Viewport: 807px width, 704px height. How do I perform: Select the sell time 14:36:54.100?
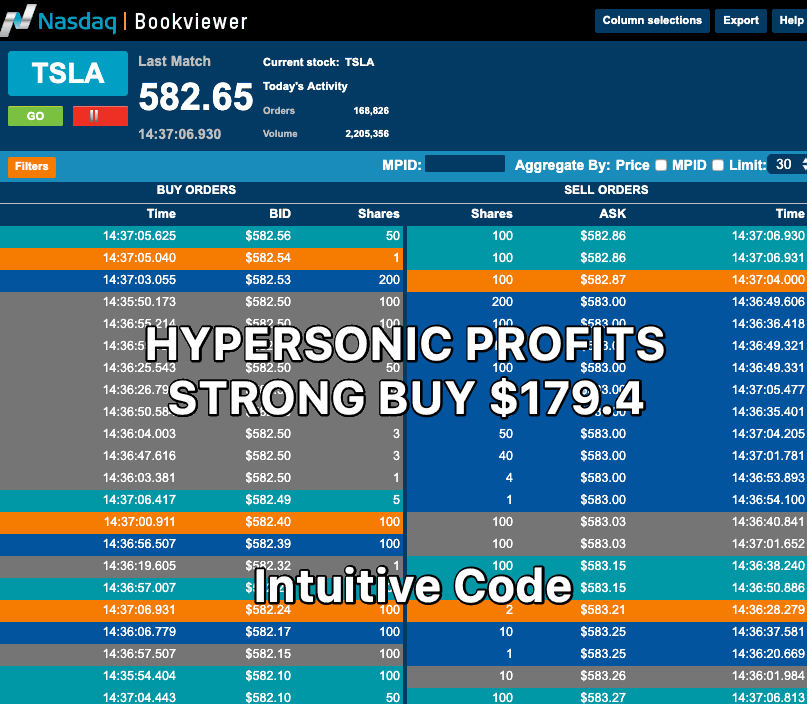click(x=768, y=500)
